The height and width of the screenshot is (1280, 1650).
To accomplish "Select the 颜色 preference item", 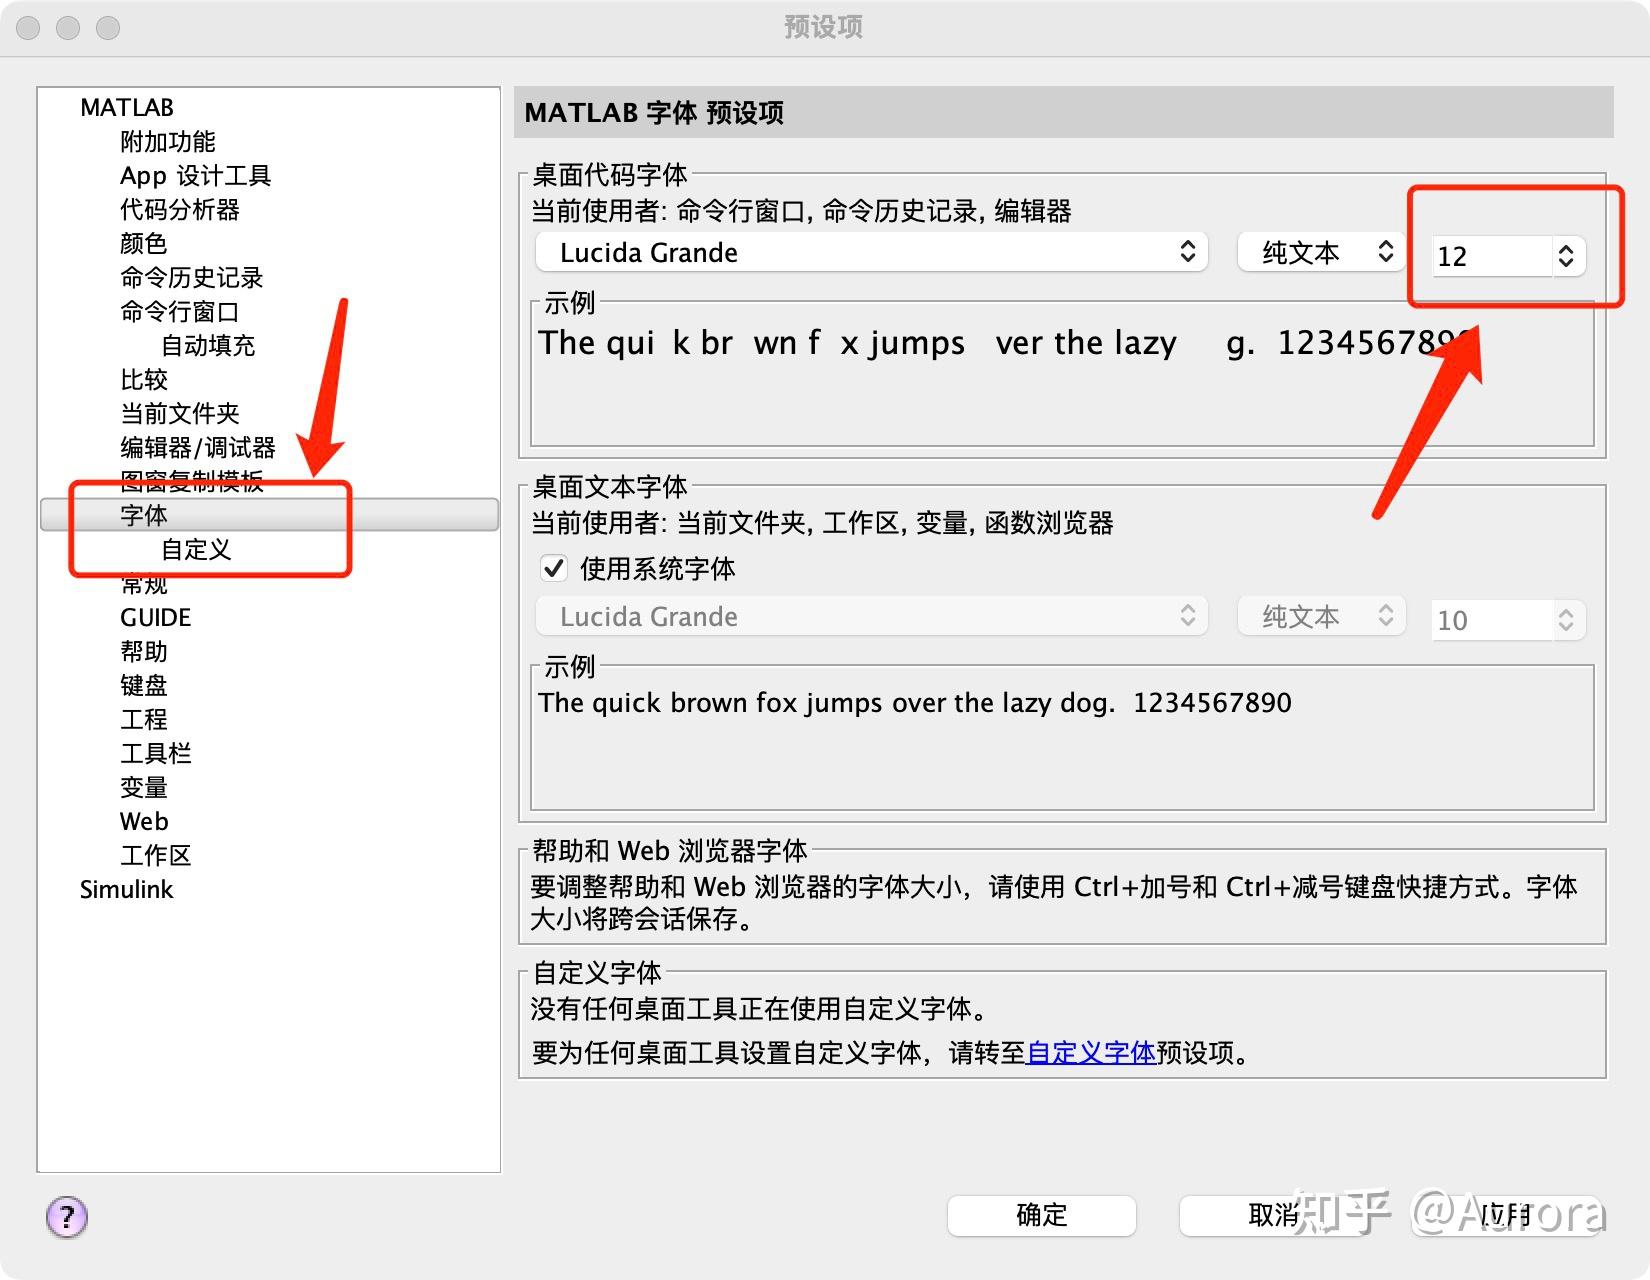I will (144, 243).
